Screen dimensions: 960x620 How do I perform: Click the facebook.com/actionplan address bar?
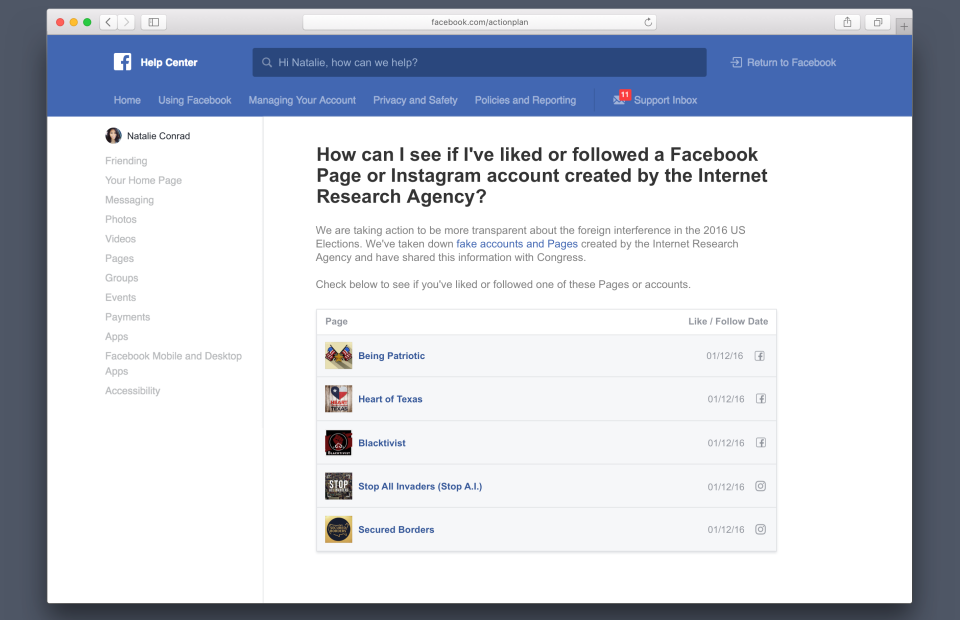pyautogui.click(x=479, y=22)
